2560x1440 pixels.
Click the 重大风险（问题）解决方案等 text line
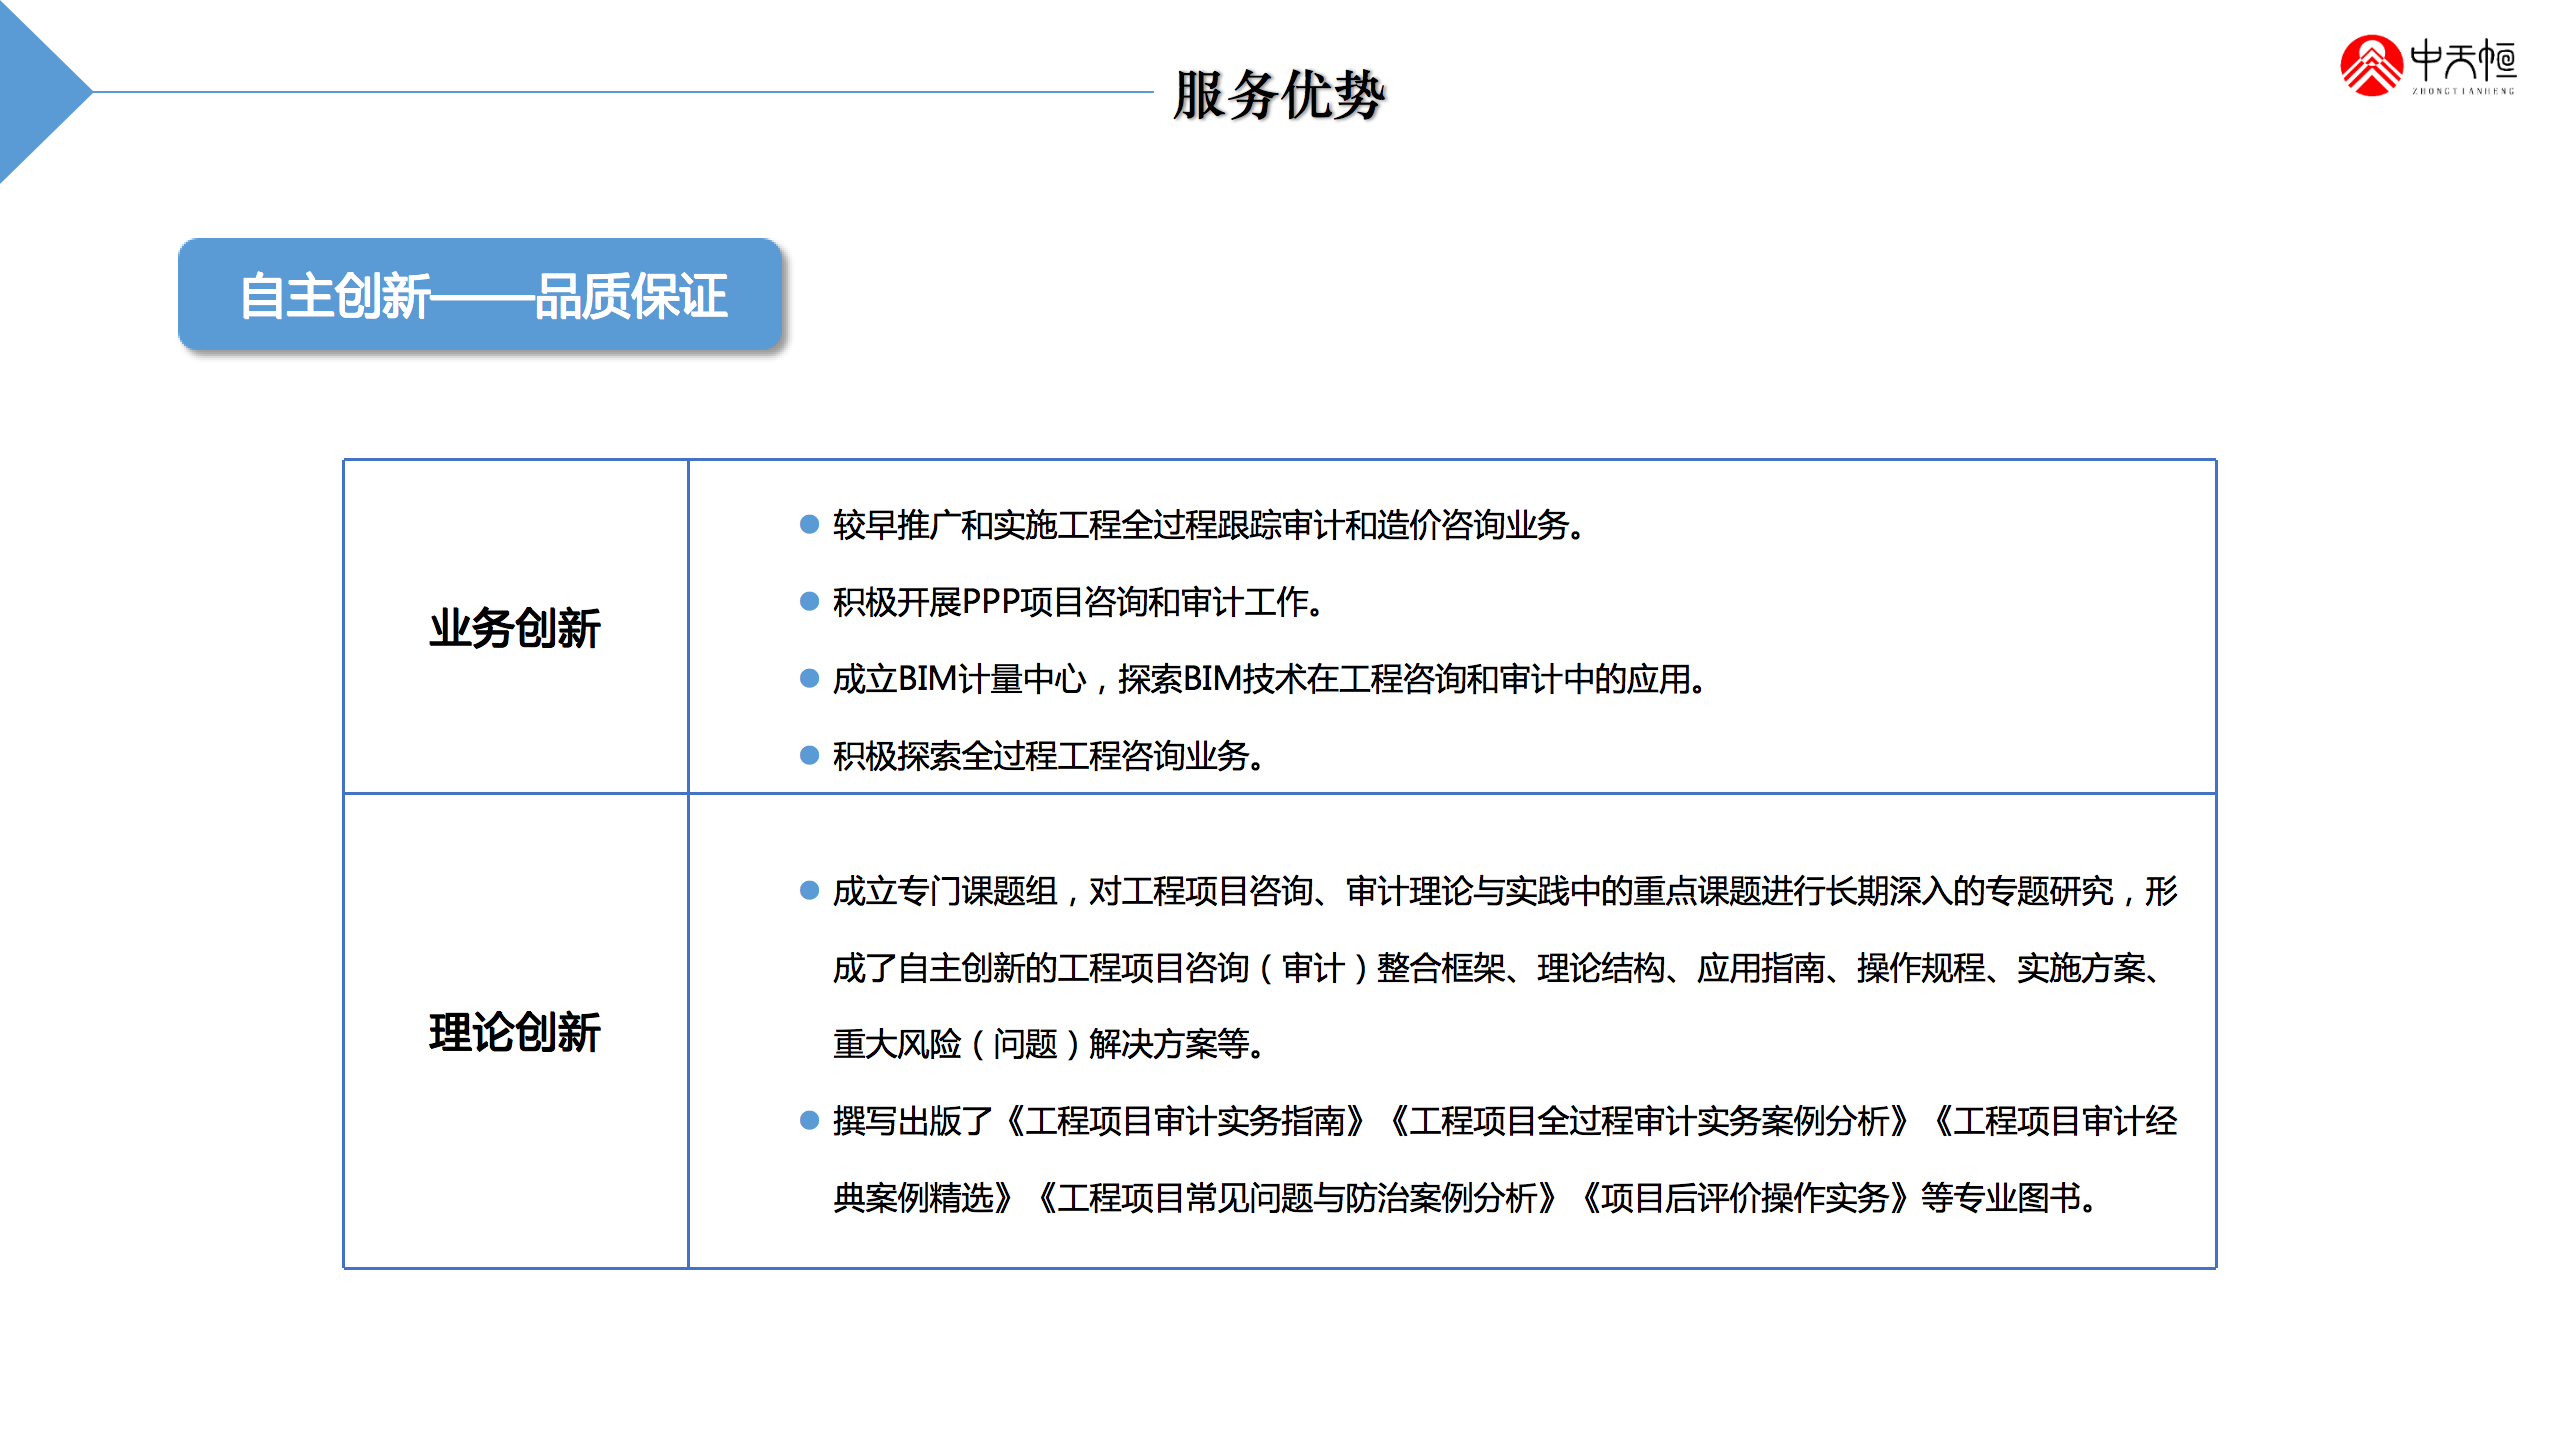click(1048, 1044)
